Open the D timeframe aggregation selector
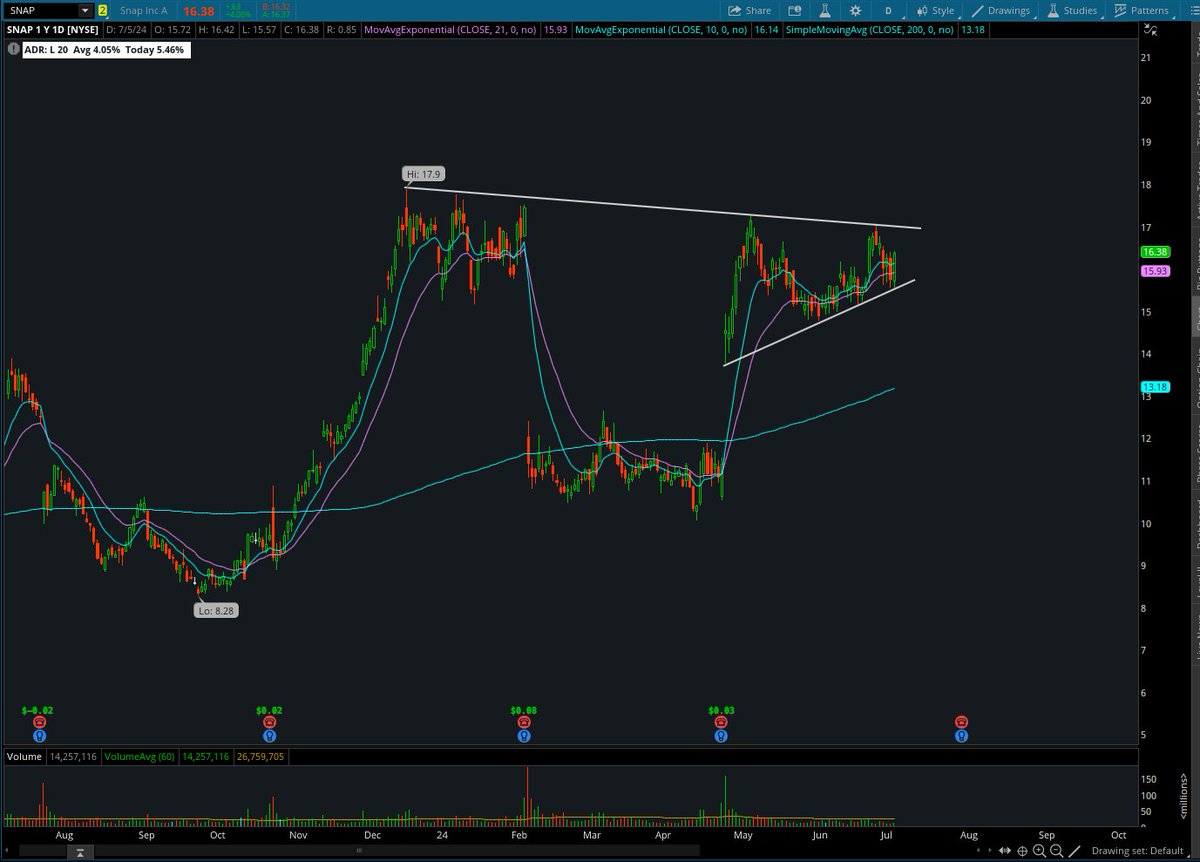The image size is (1200, 862). click(x=888, y=10)
